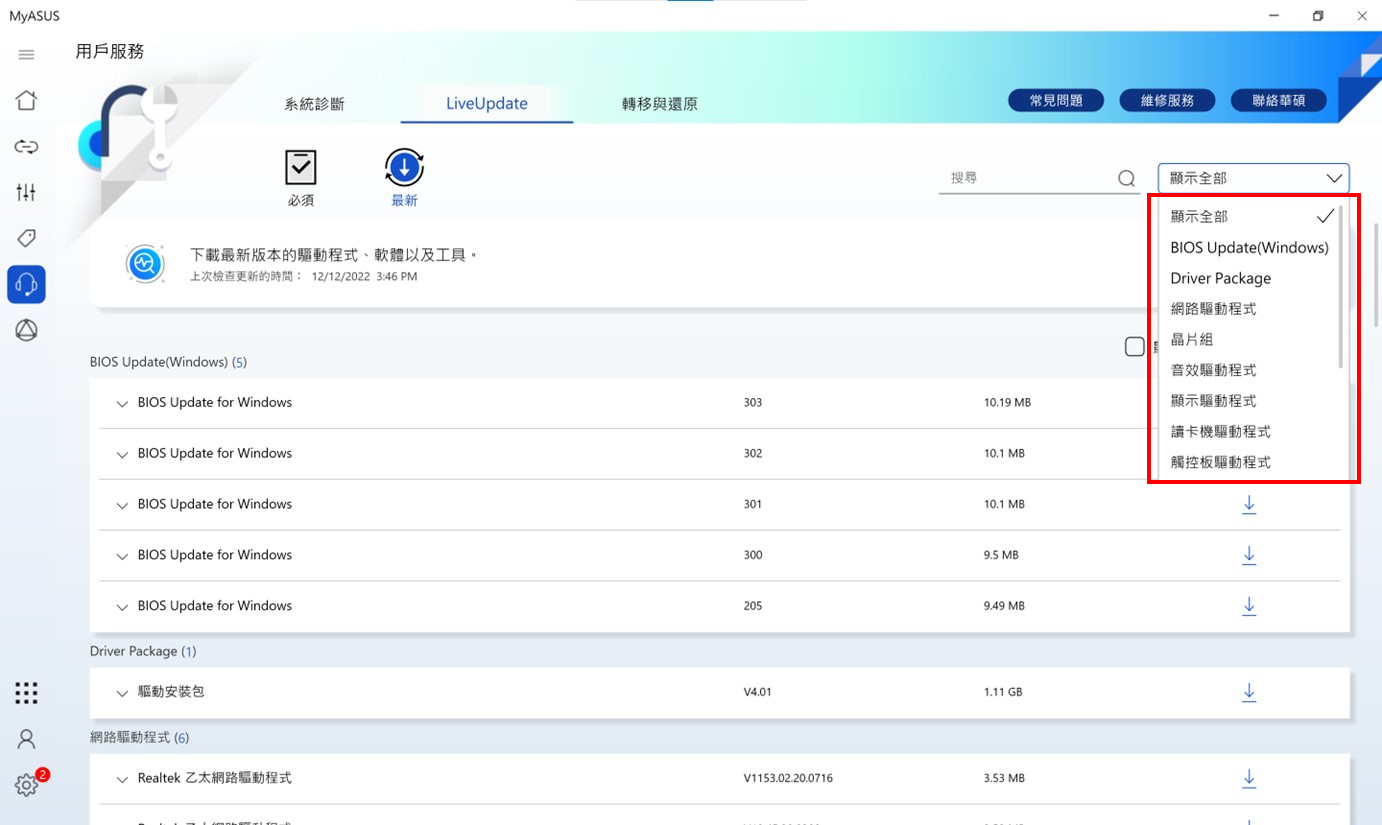Download BIOS Update version 301
This screenshot has width=1382, height=825.
click(x=1249, y=504)
